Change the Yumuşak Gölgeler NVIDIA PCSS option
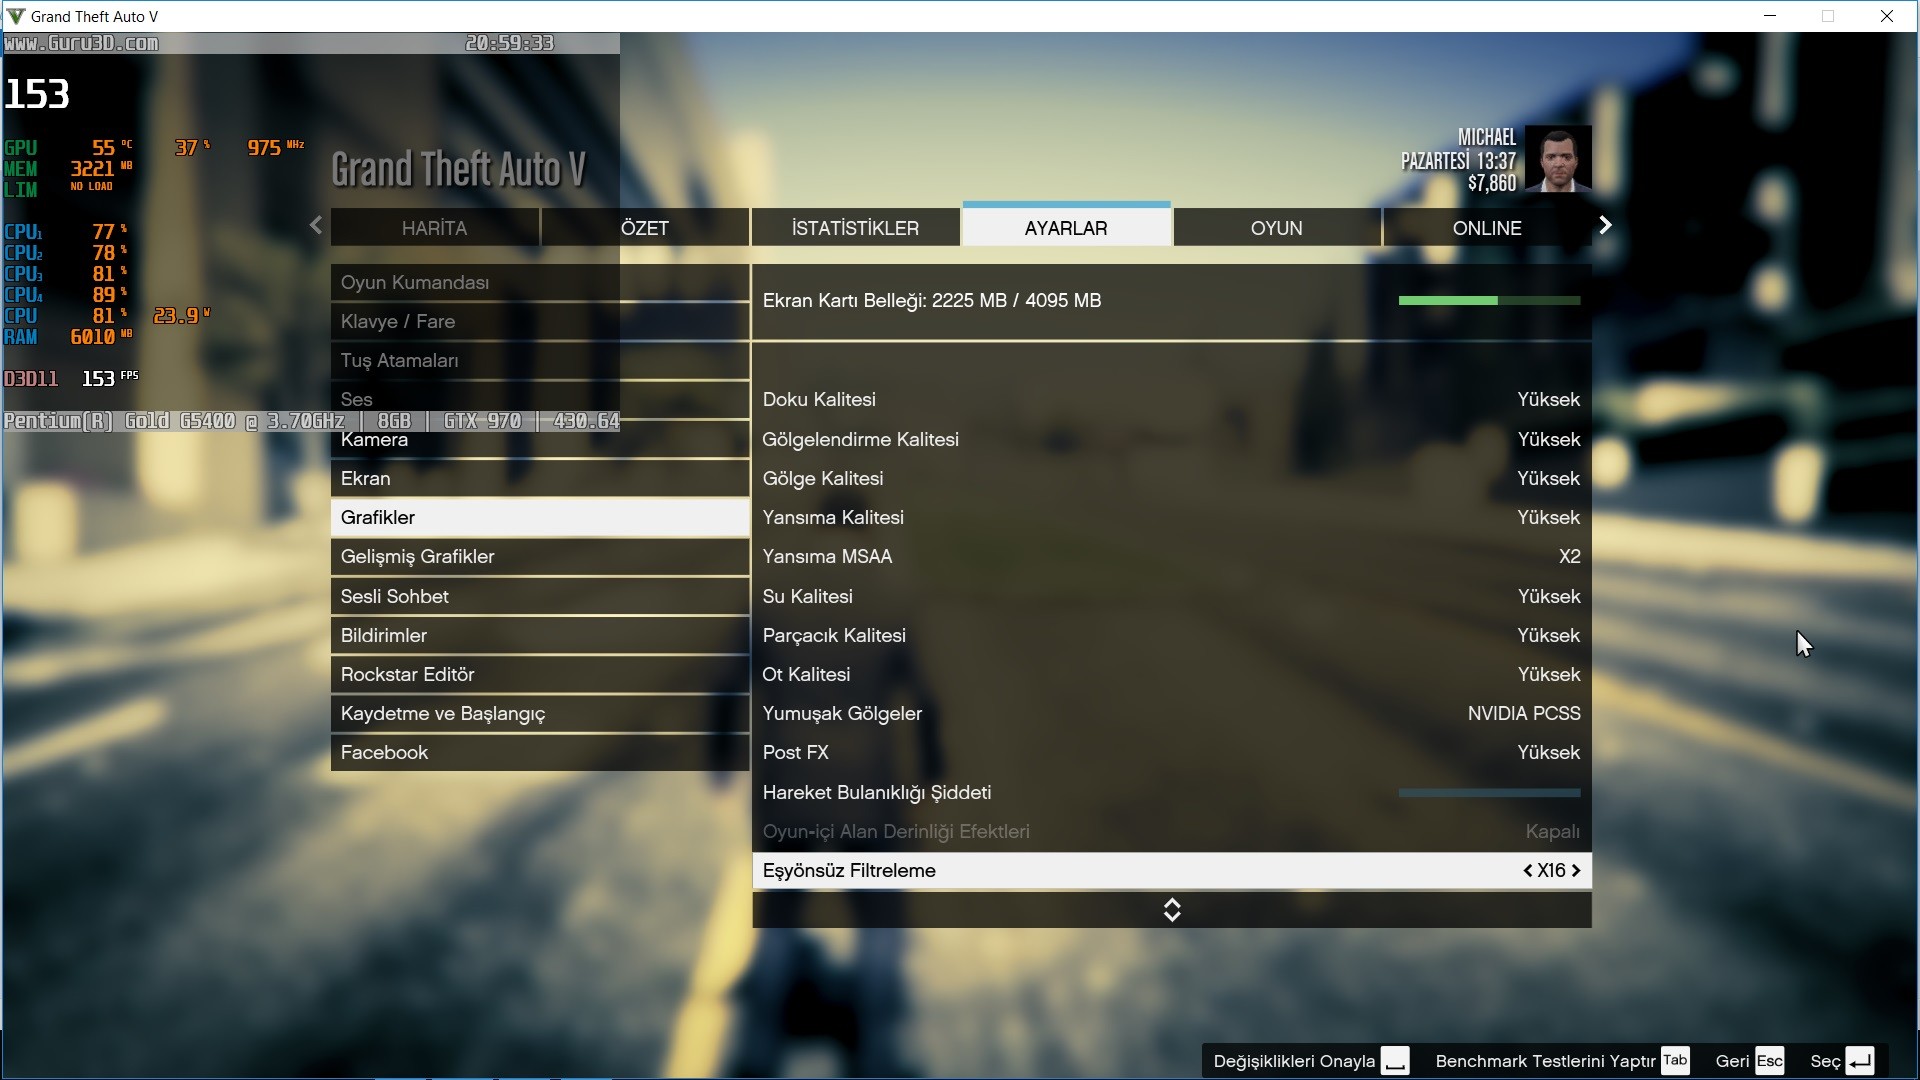The width and height of the screenshot is (1920, 1080). point(1523,714)
